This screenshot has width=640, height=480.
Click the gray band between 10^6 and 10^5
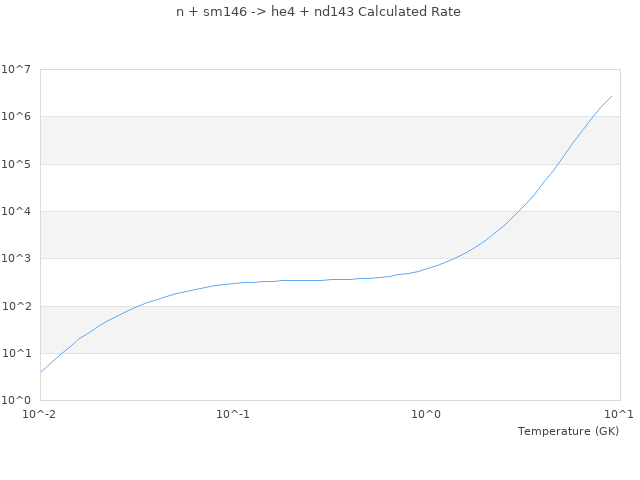click(330, 140)
